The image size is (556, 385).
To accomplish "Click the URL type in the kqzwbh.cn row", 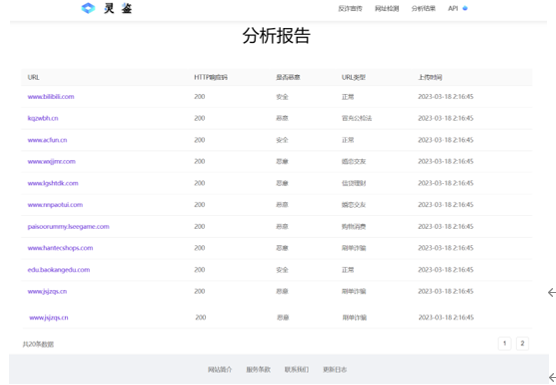I will (356, 118).
